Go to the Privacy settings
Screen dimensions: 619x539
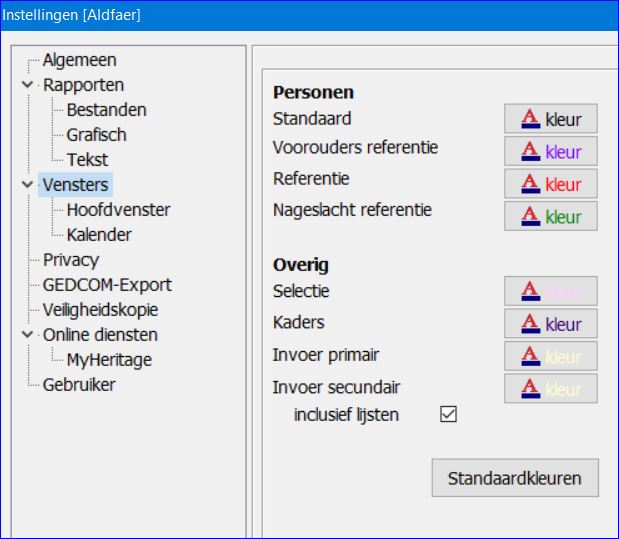[70, 260]
